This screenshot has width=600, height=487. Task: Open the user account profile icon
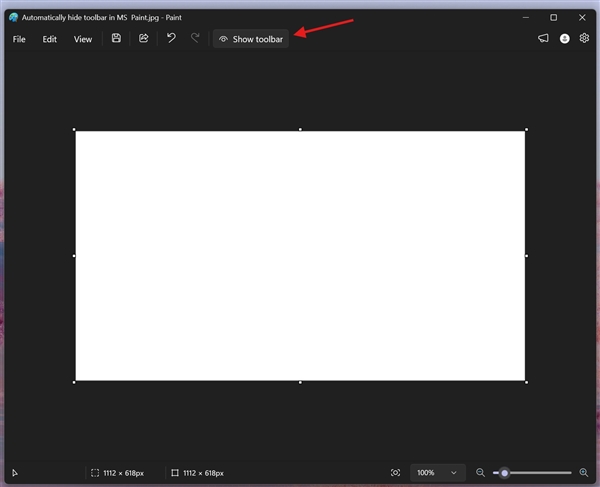pyautogui.click(x=564, y=39)
